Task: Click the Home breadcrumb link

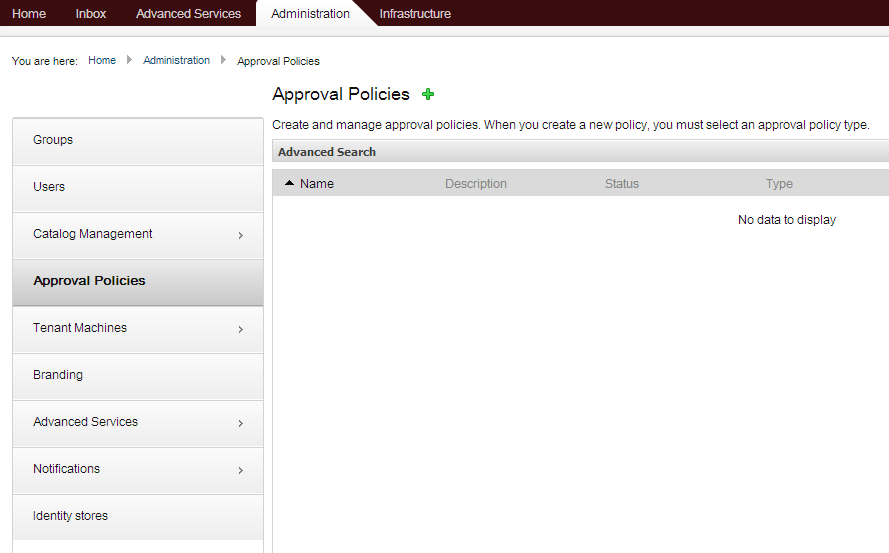Action: pos(102,61)
